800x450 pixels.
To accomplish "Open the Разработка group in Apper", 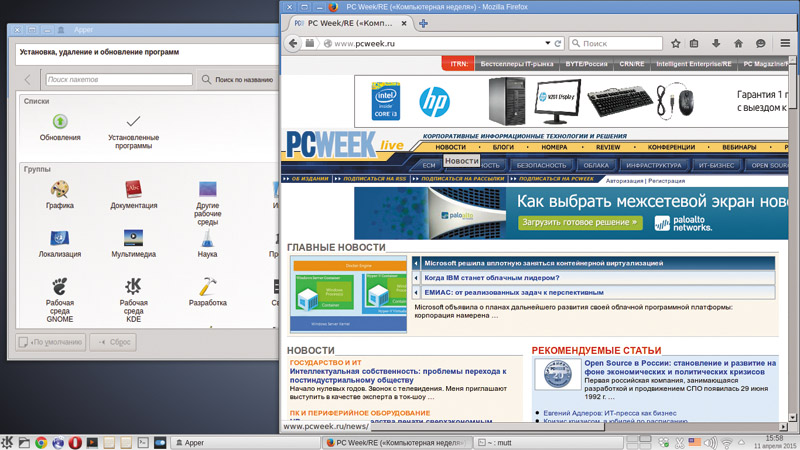I will pos(208,292).
